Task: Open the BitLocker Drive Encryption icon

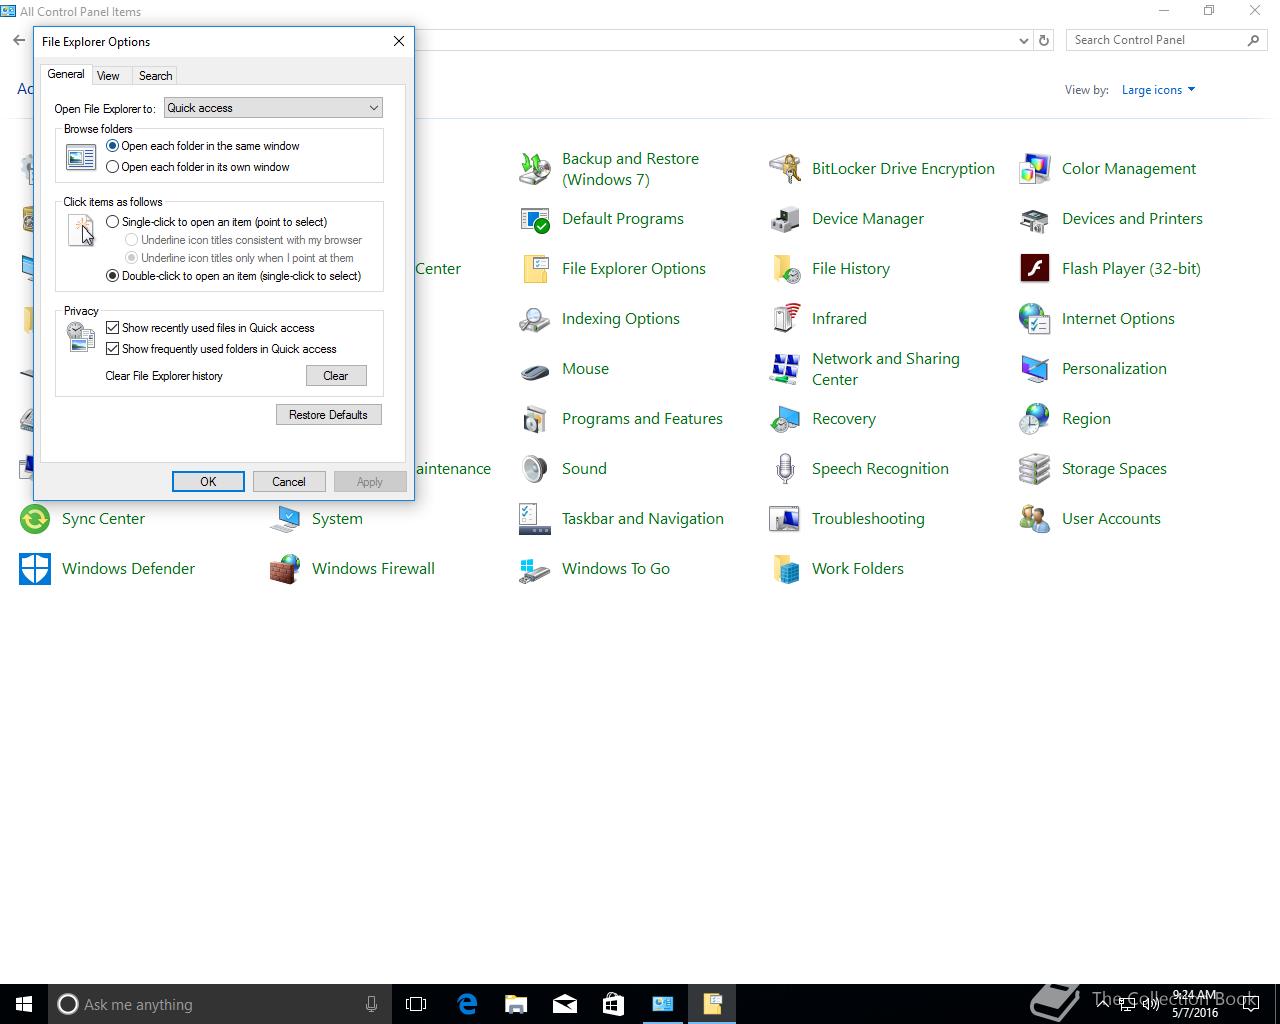Action: [x=785, y=169]
